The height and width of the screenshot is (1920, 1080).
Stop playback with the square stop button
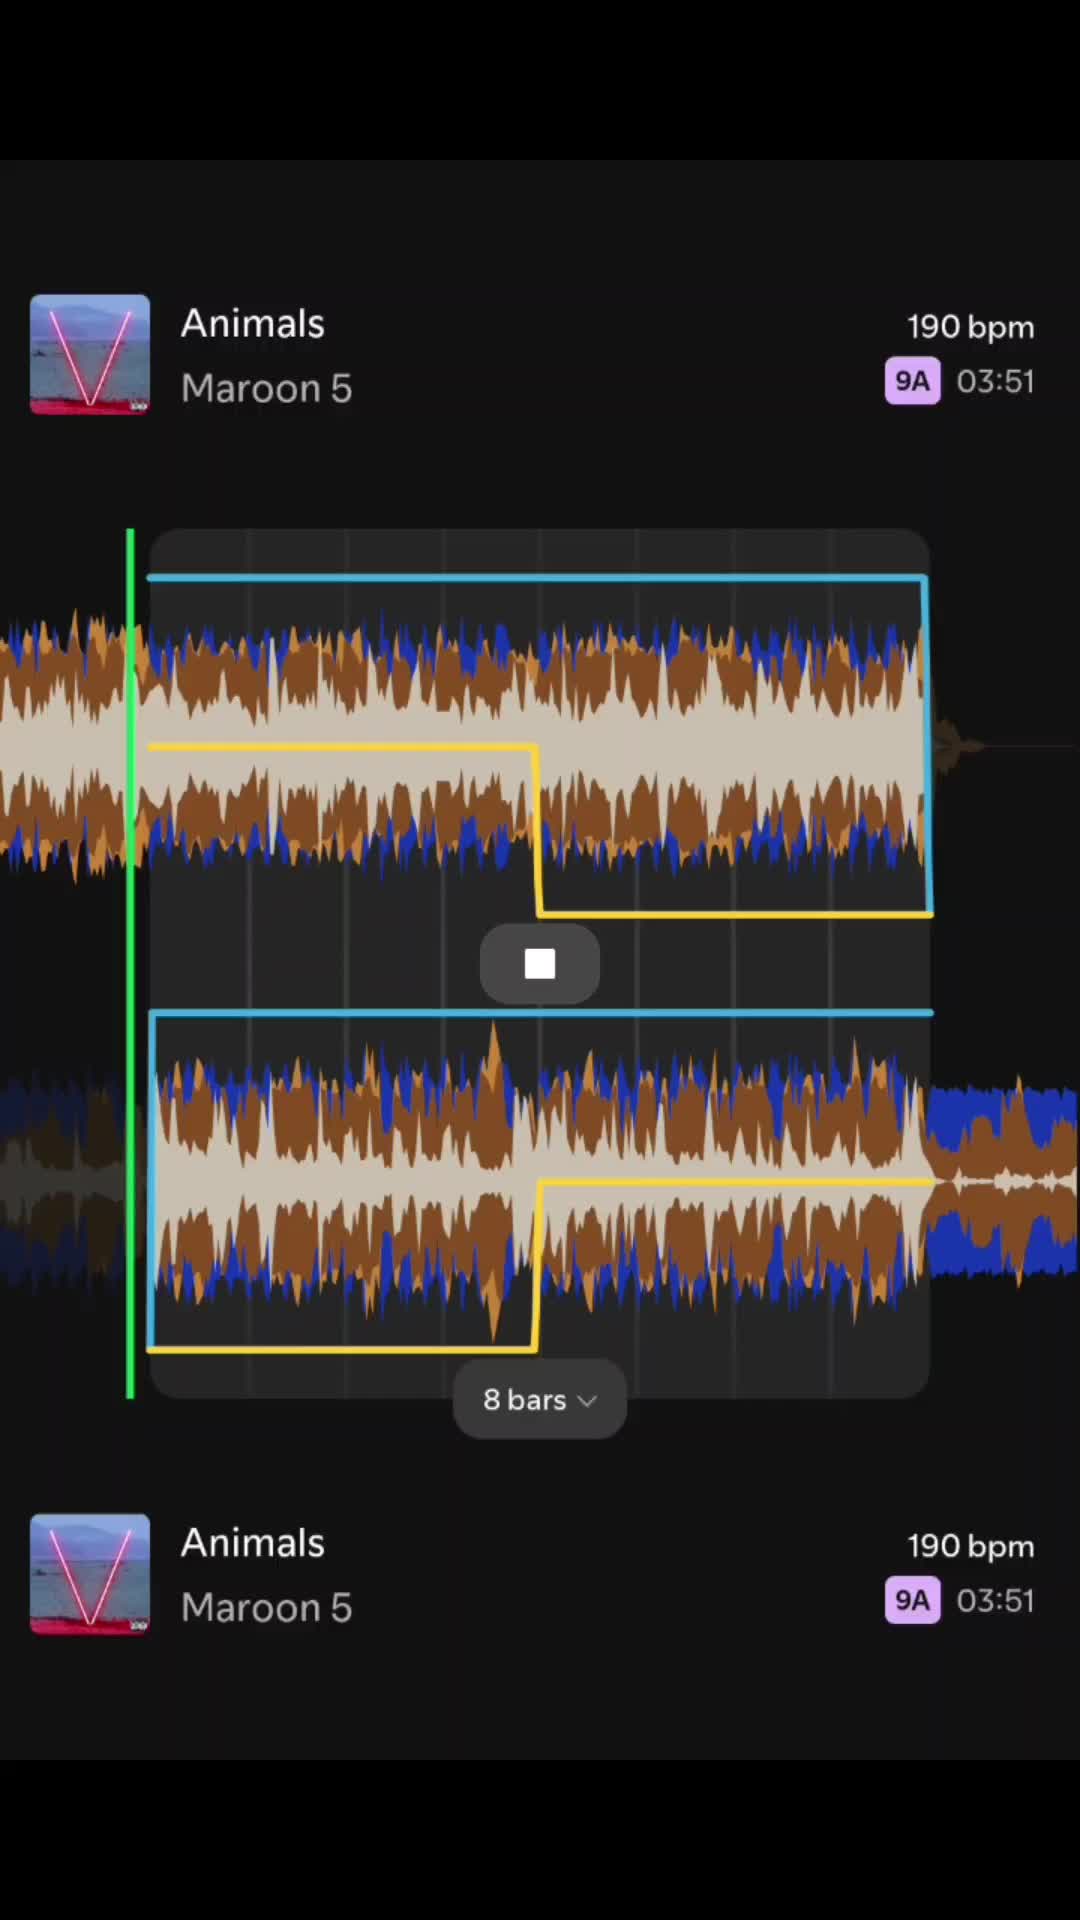540,964
